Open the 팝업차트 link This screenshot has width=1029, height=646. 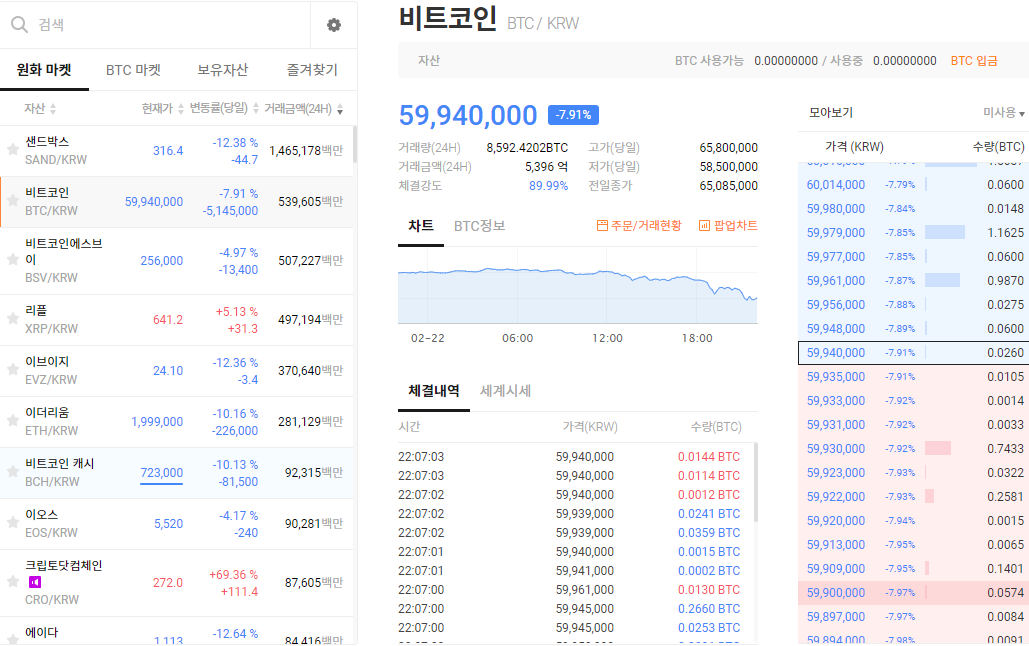pyautogui.click(x=728, y=226)
